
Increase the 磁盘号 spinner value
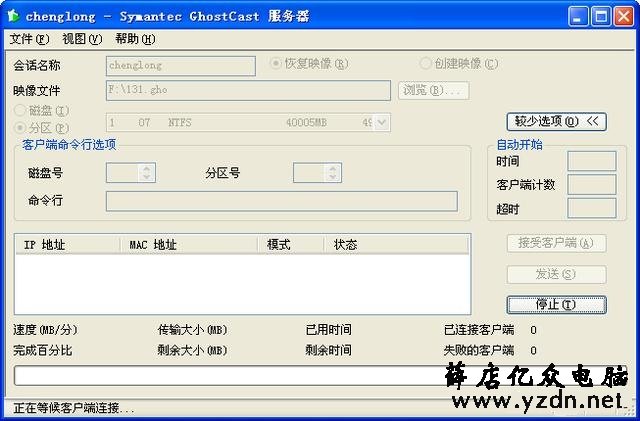click(x=147, y=168)
